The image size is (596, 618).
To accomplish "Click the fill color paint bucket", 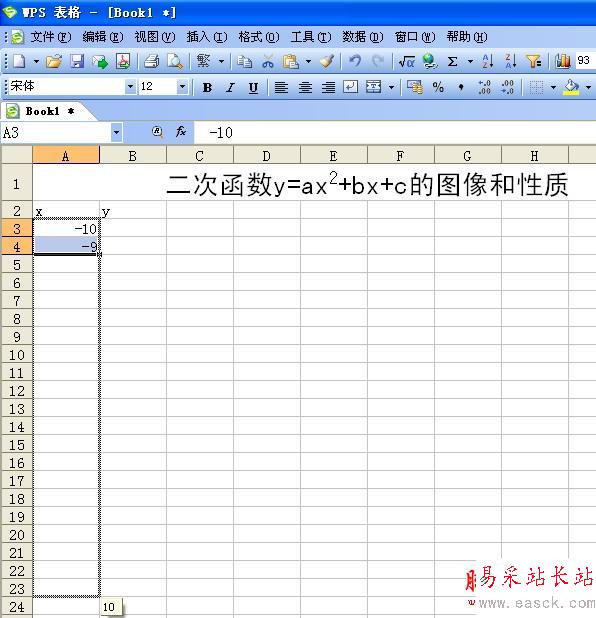I will [572, 87].
